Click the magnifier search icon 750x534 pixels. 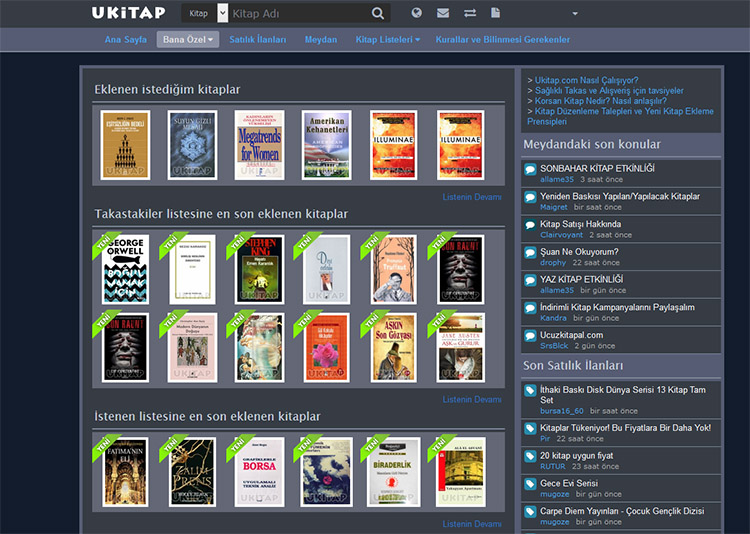[x=378, y=13]
